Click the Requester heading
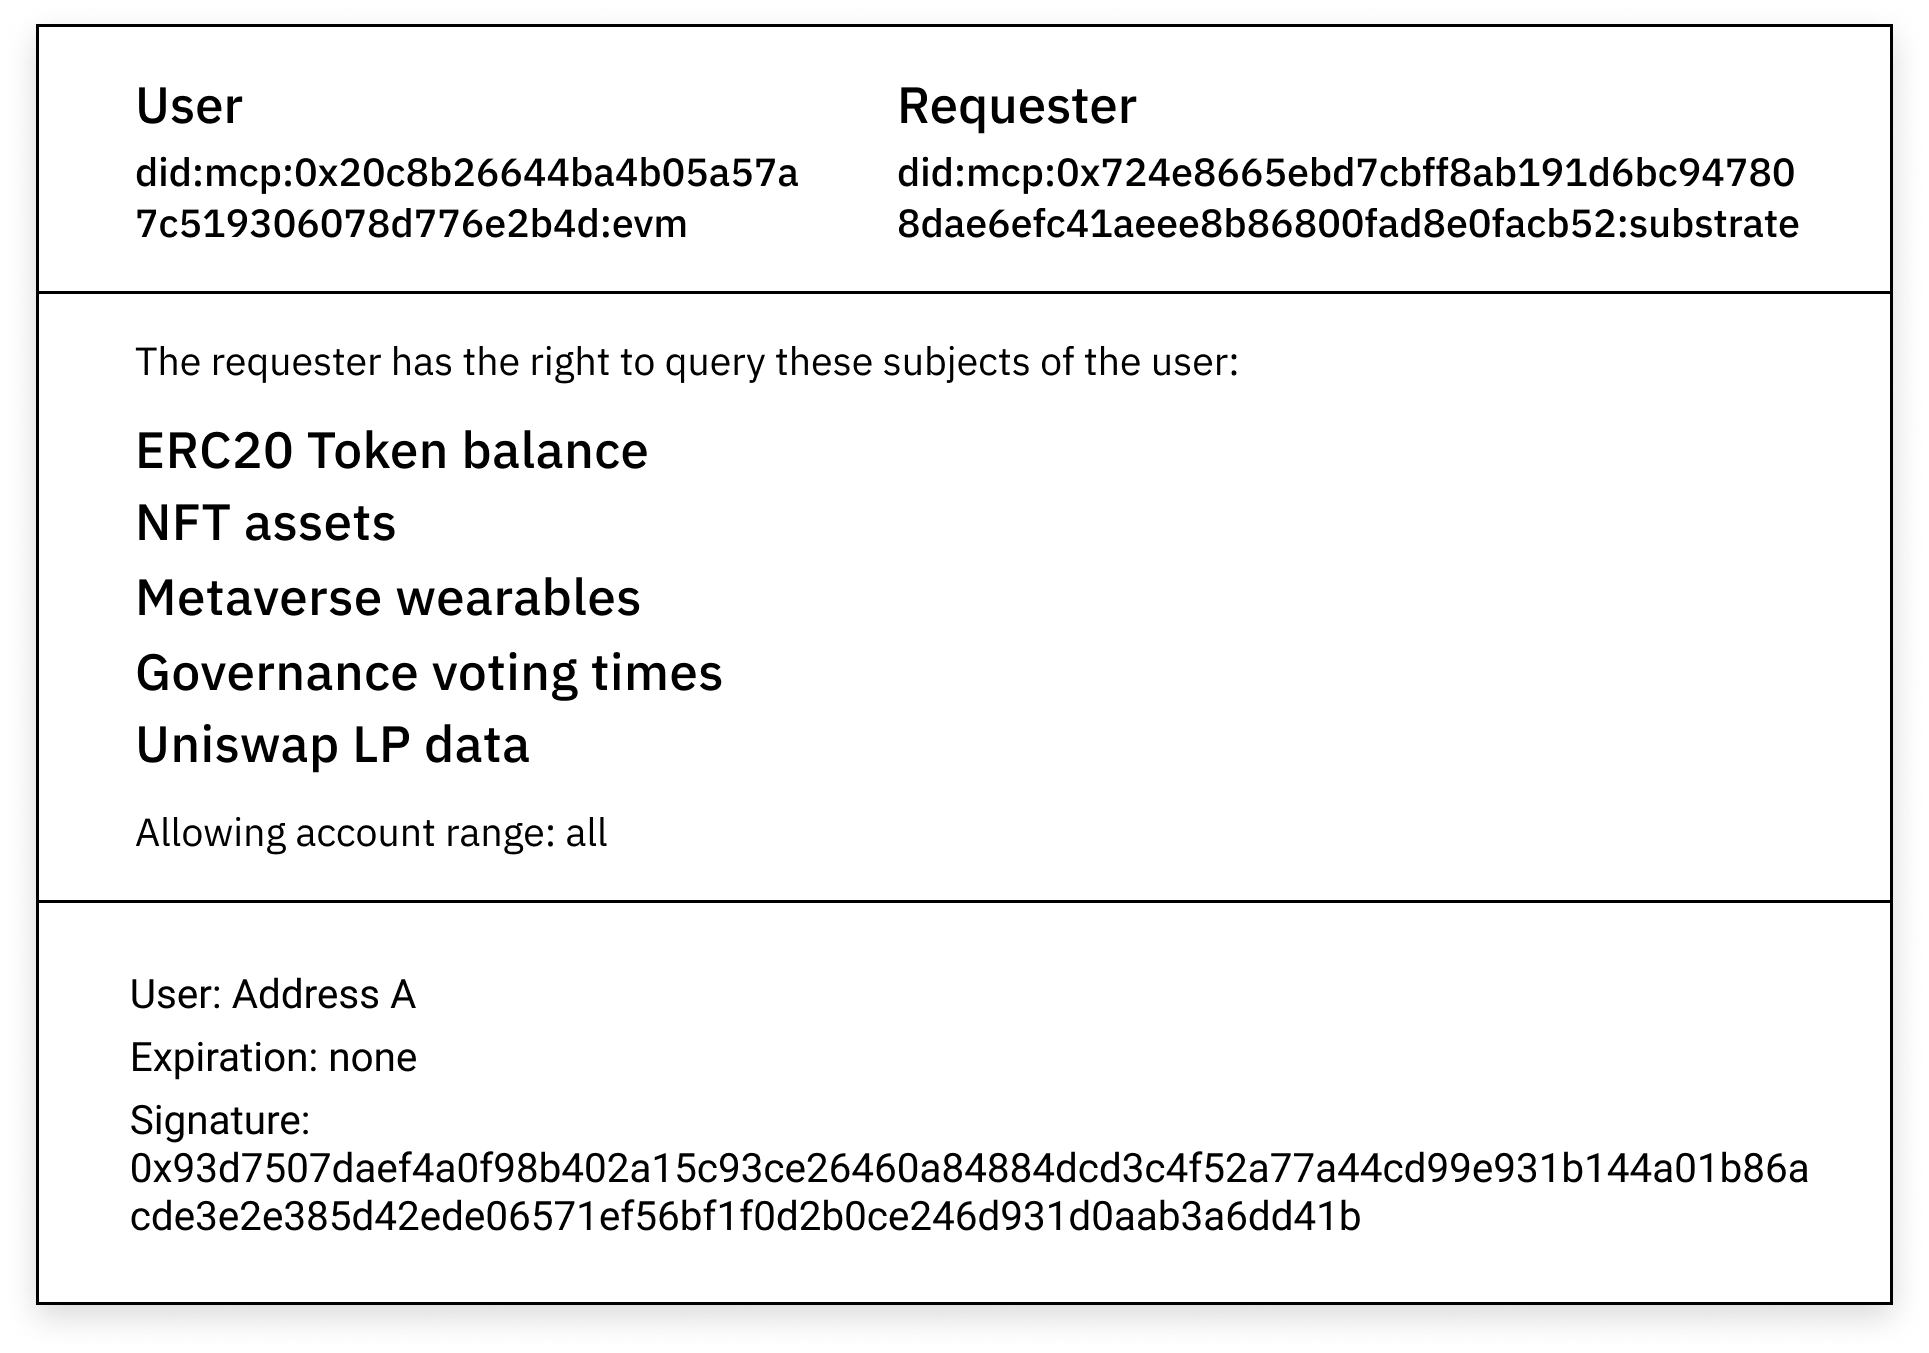1929x1353 pixels. (x=1016, y=106)
